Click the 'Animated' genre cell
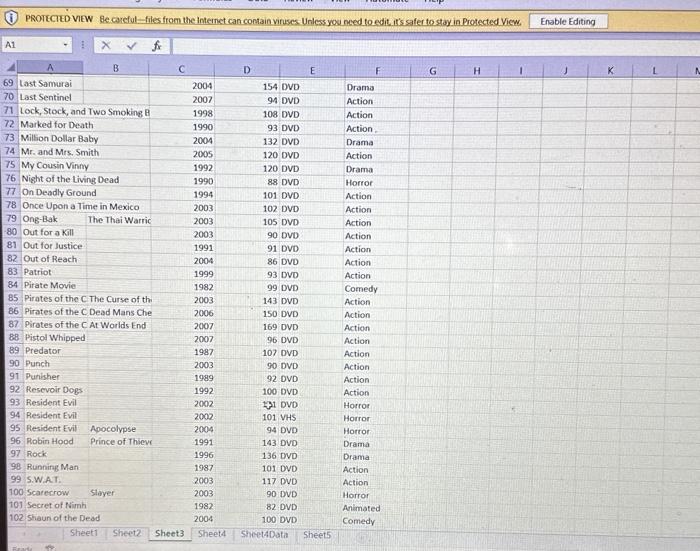The image size is (700, 551). click(x=361, y=508)
